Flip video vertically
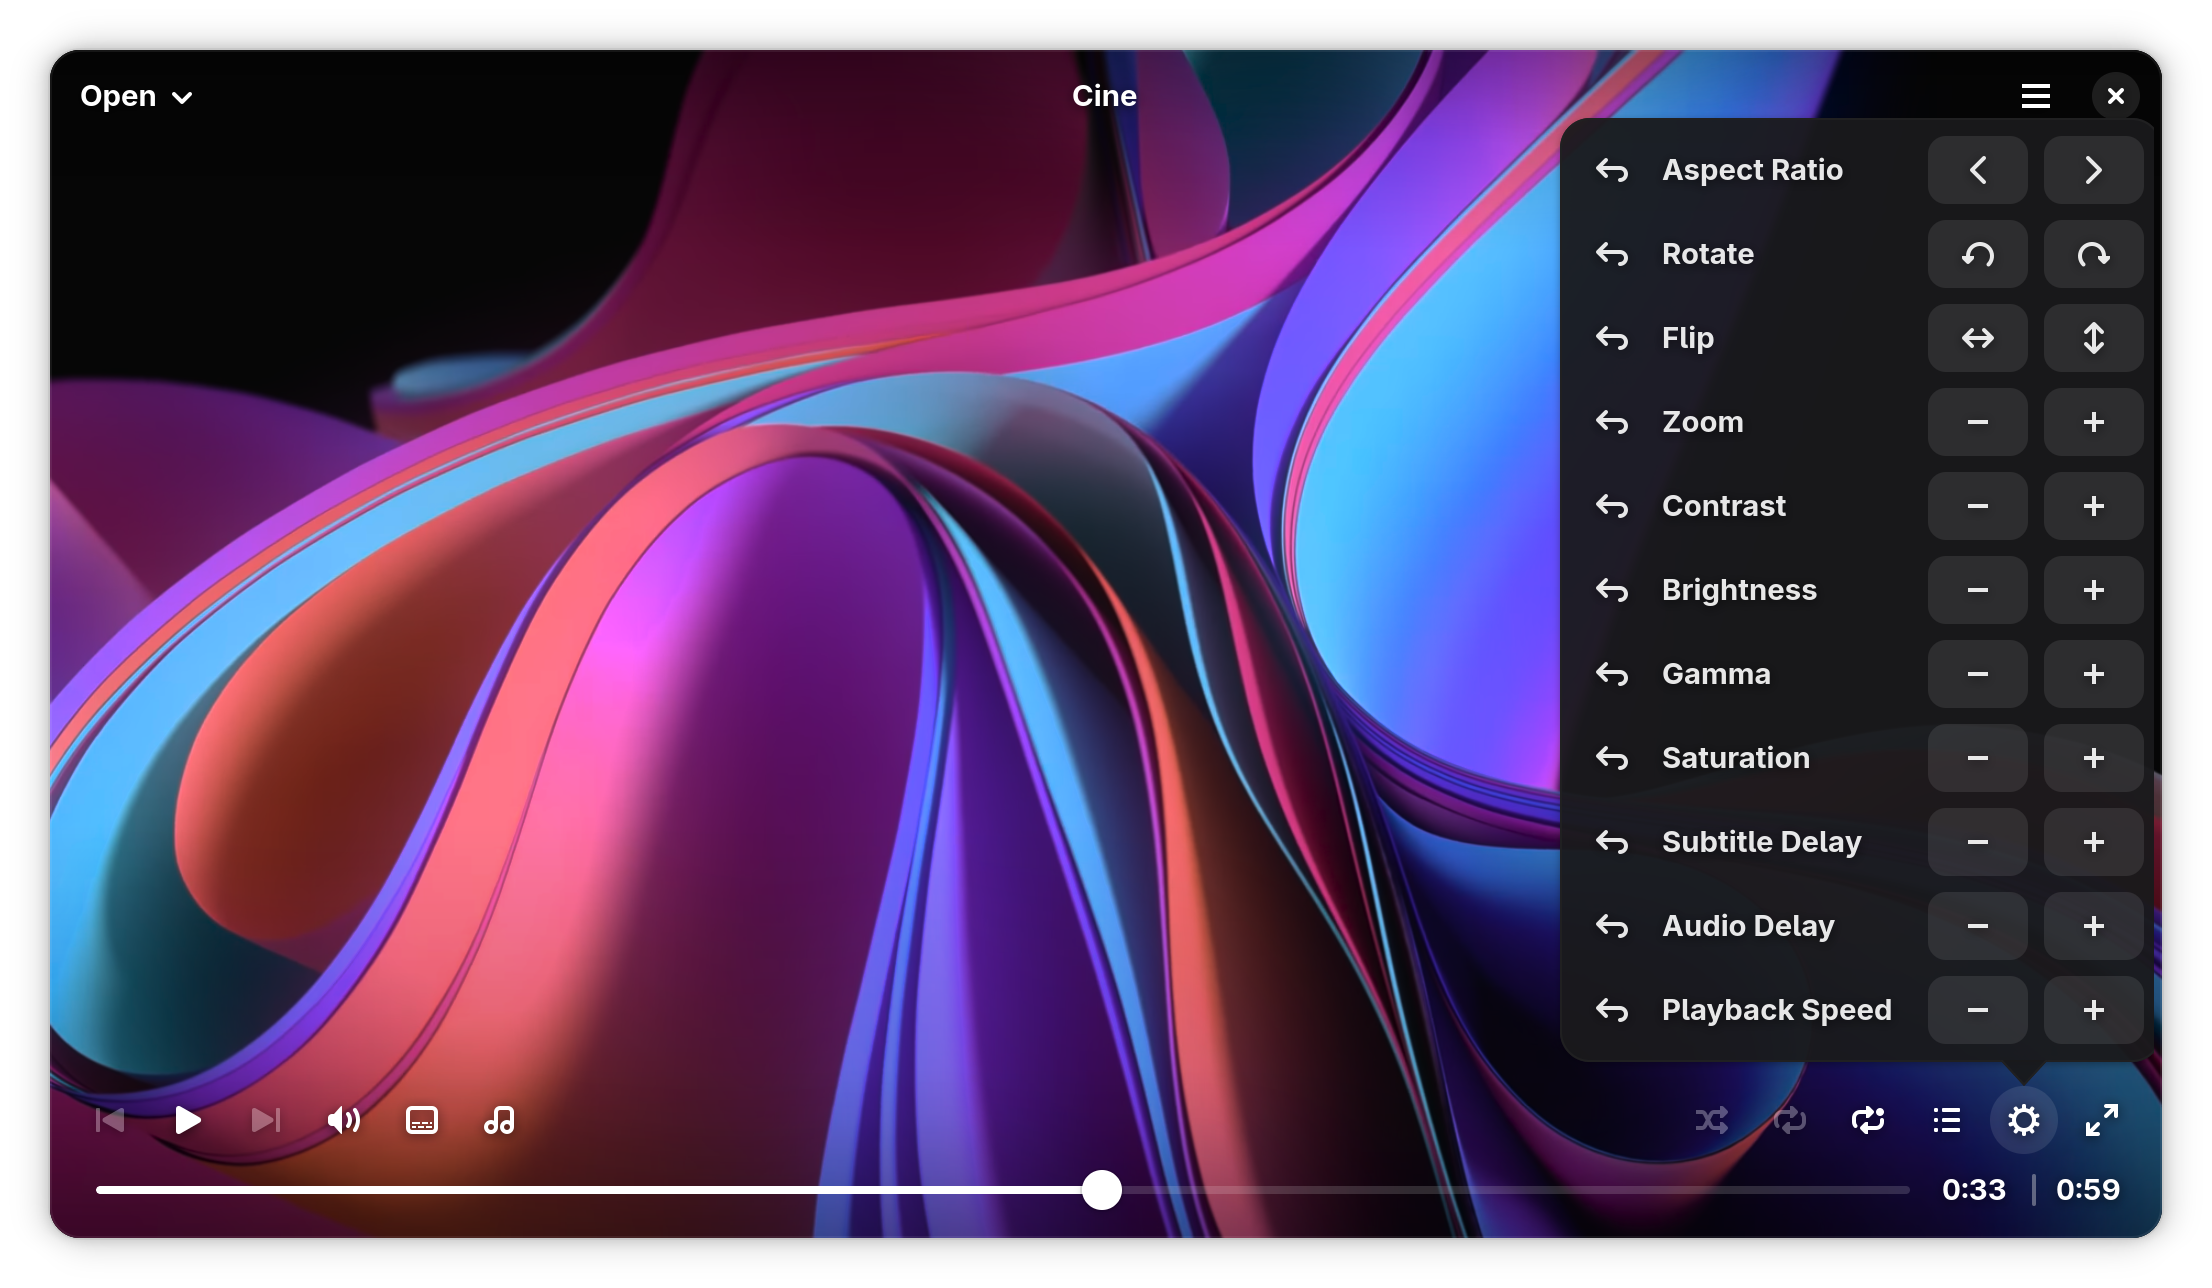The height and width of the screenshot is (1288, 2212). point(2093,338)
